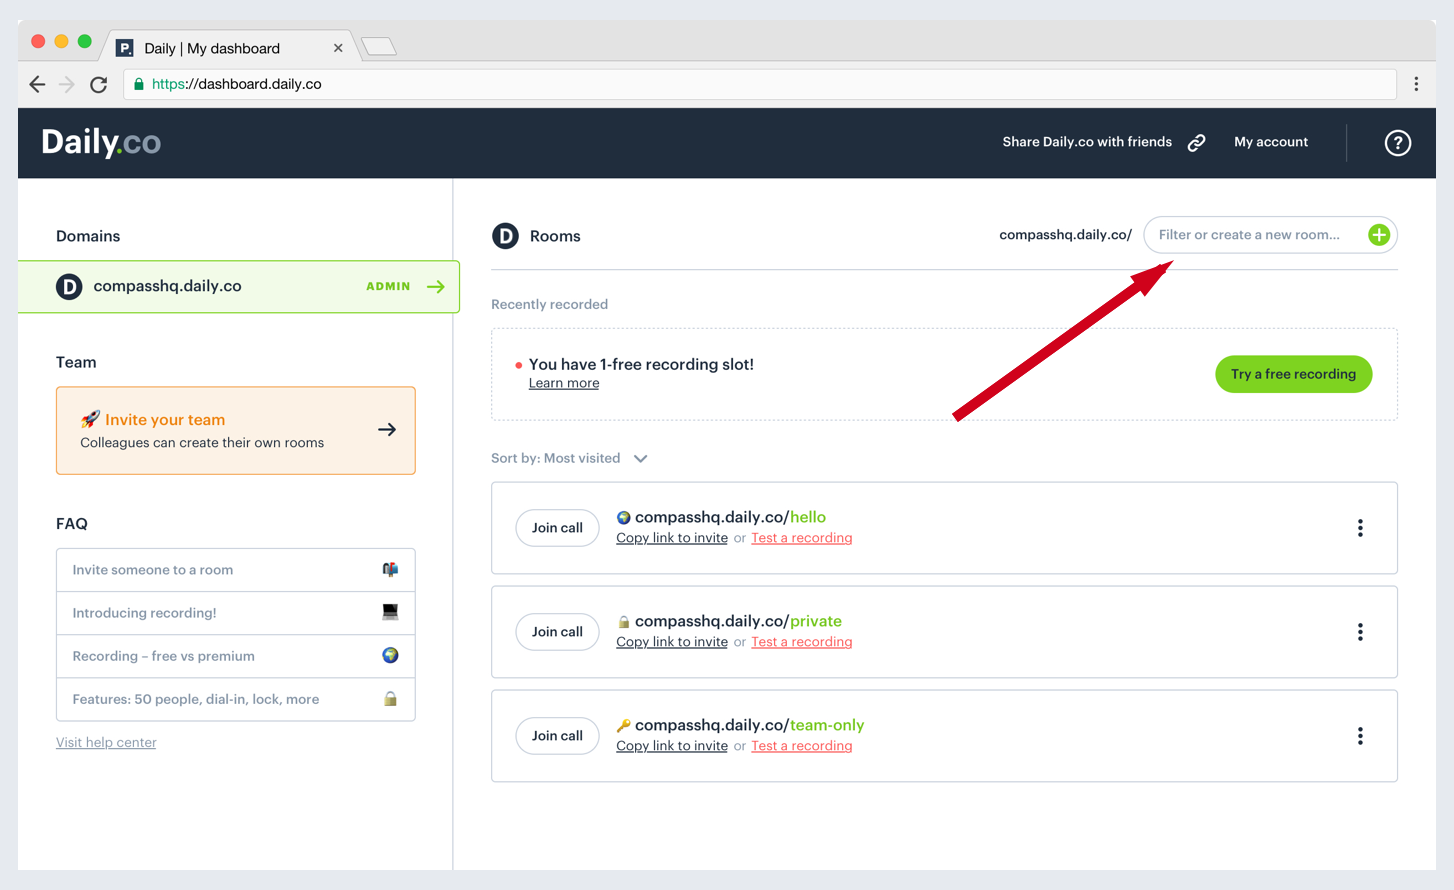1454x890 pixels.
Task: Join call for the private room
Action: (x=557, y=632)
